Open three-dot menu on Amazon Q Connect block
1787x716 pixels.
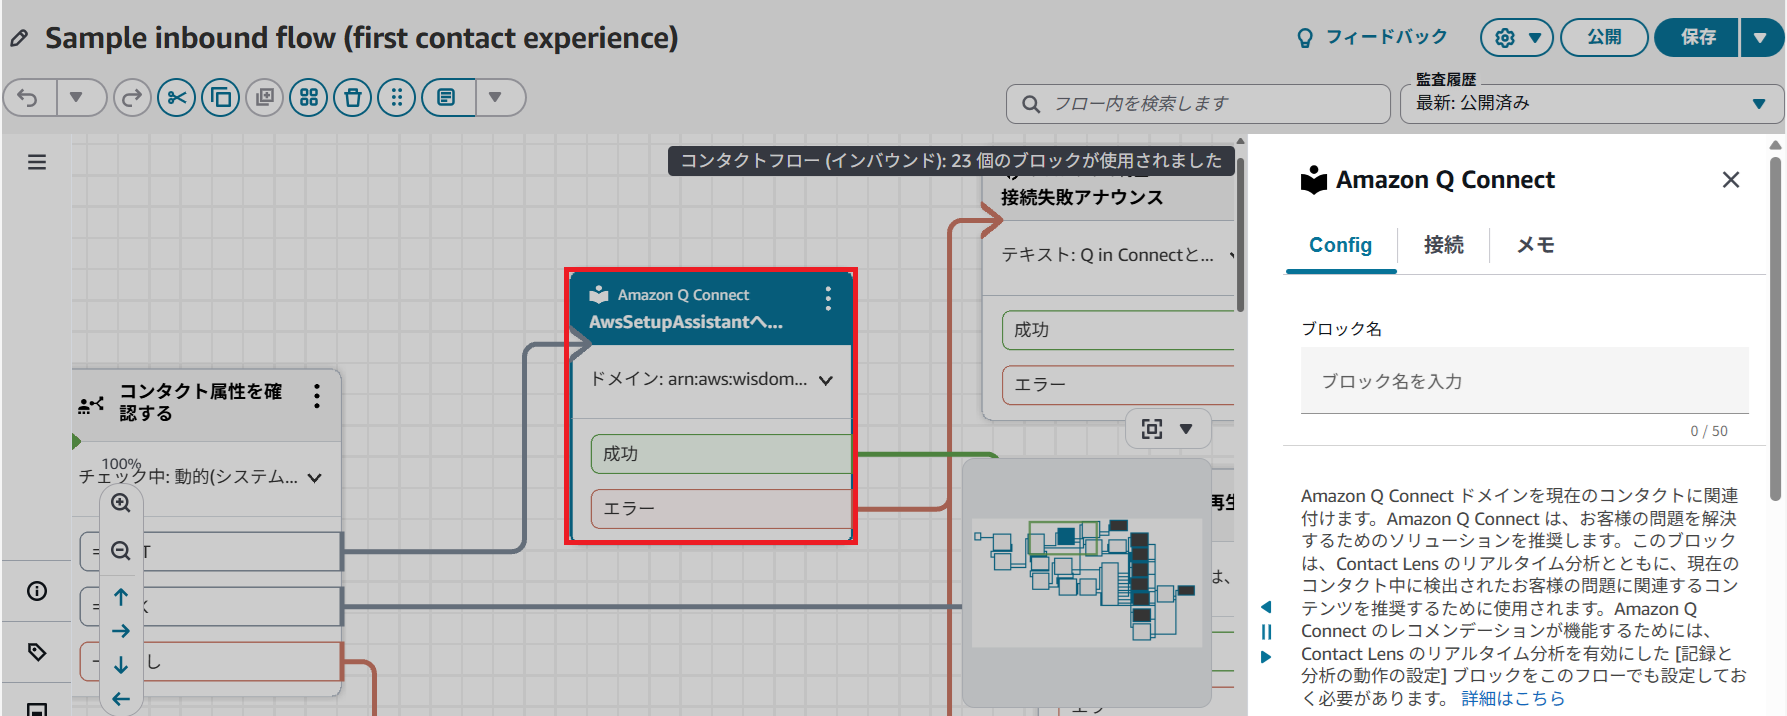click(x=828, y=298)
